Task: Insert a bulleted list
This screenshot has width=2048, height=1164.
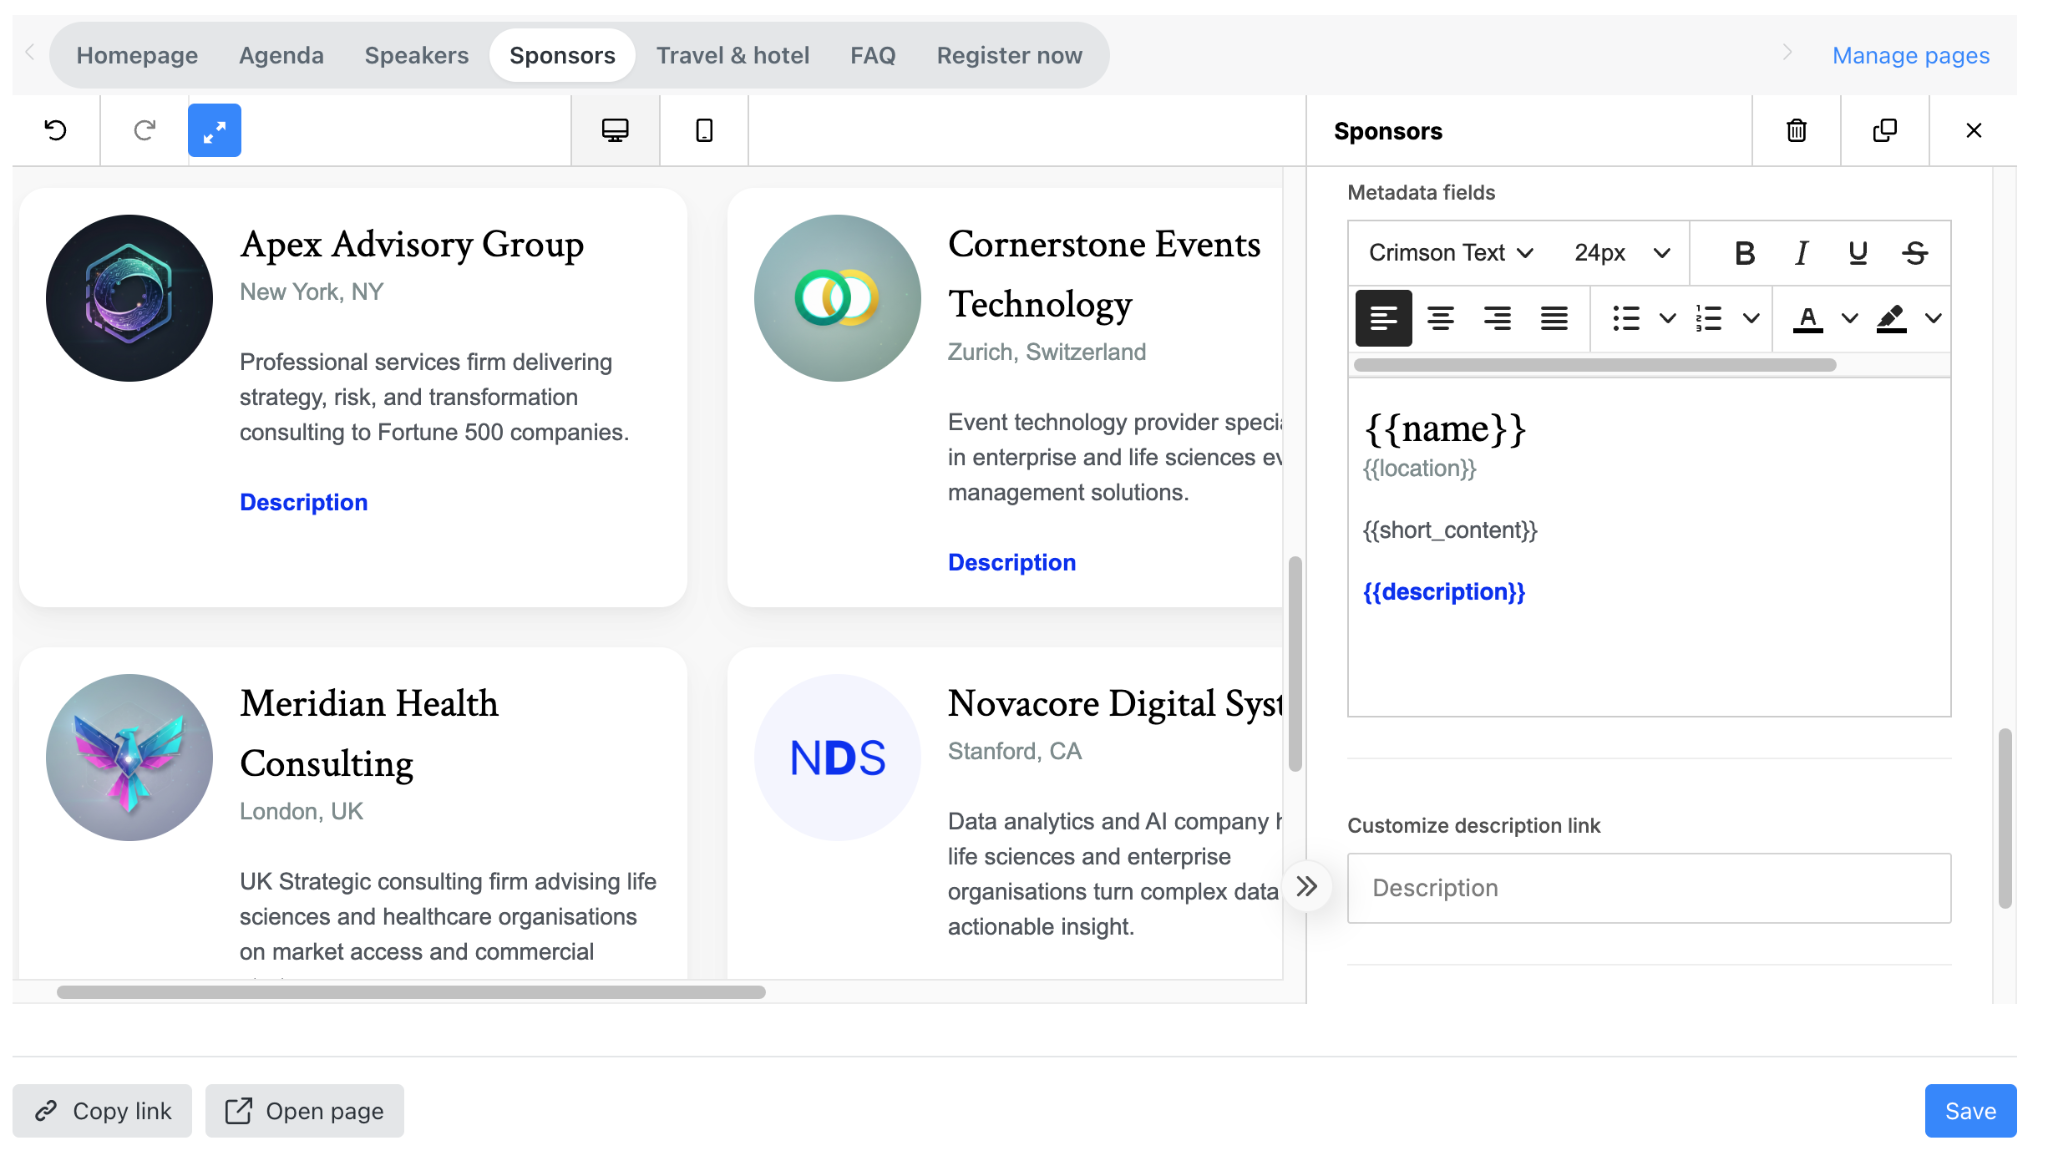Action: point(1626,318)
